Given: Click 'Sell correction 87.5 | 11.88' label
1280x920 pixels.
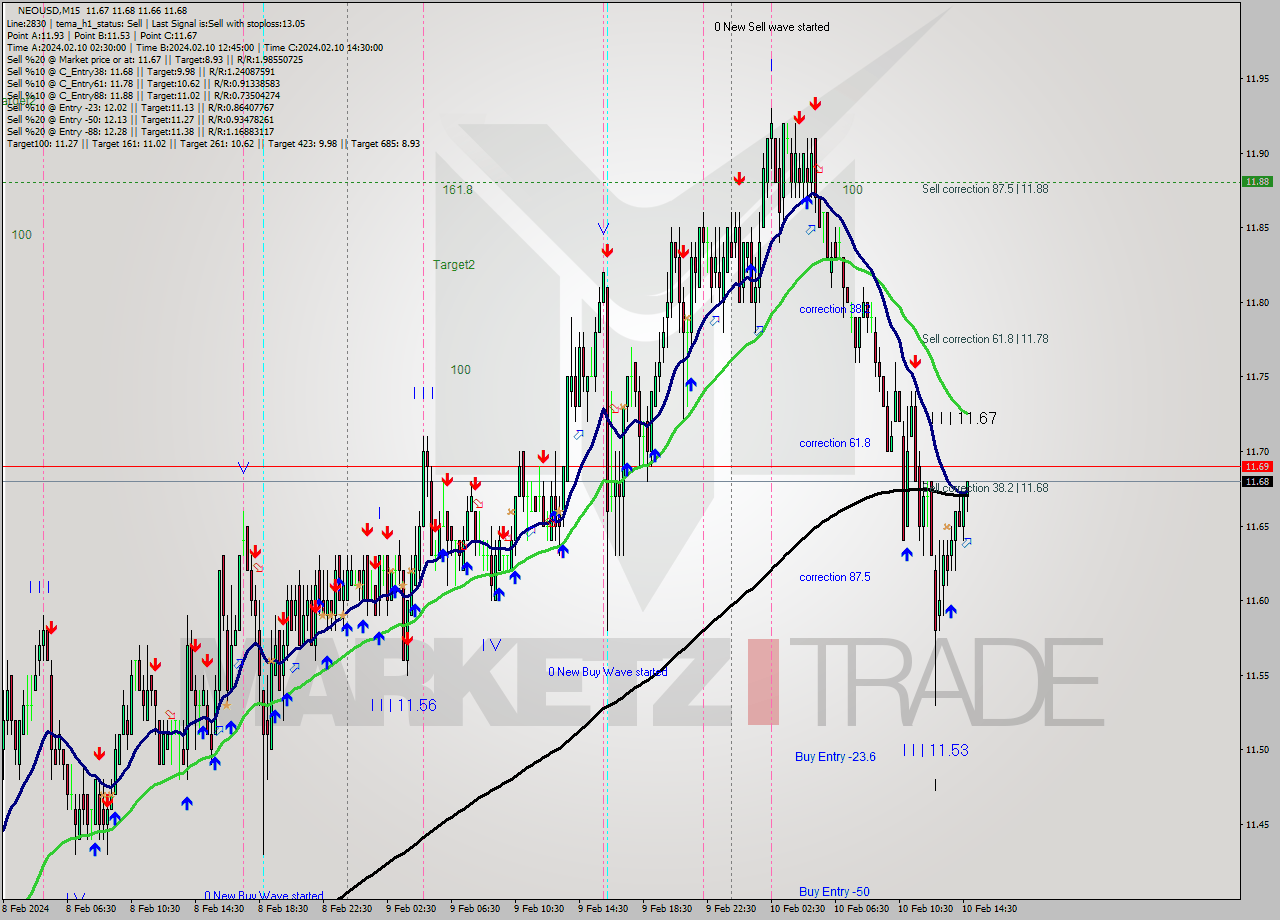Looking at the screenshot, I should (985, 188).
